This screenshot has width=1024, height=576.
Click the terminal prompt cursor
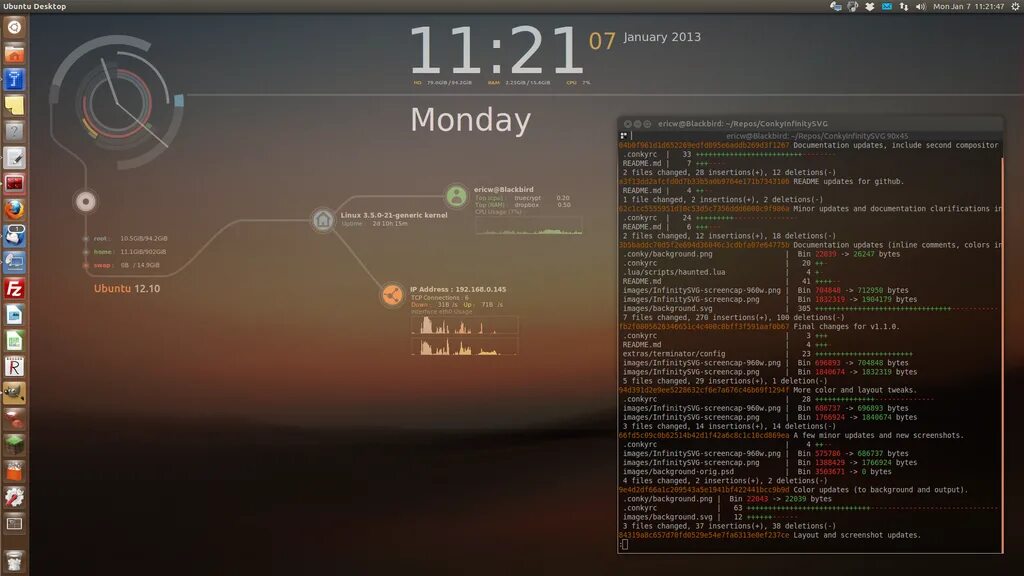pyautogui.click(x=625, y=544)
